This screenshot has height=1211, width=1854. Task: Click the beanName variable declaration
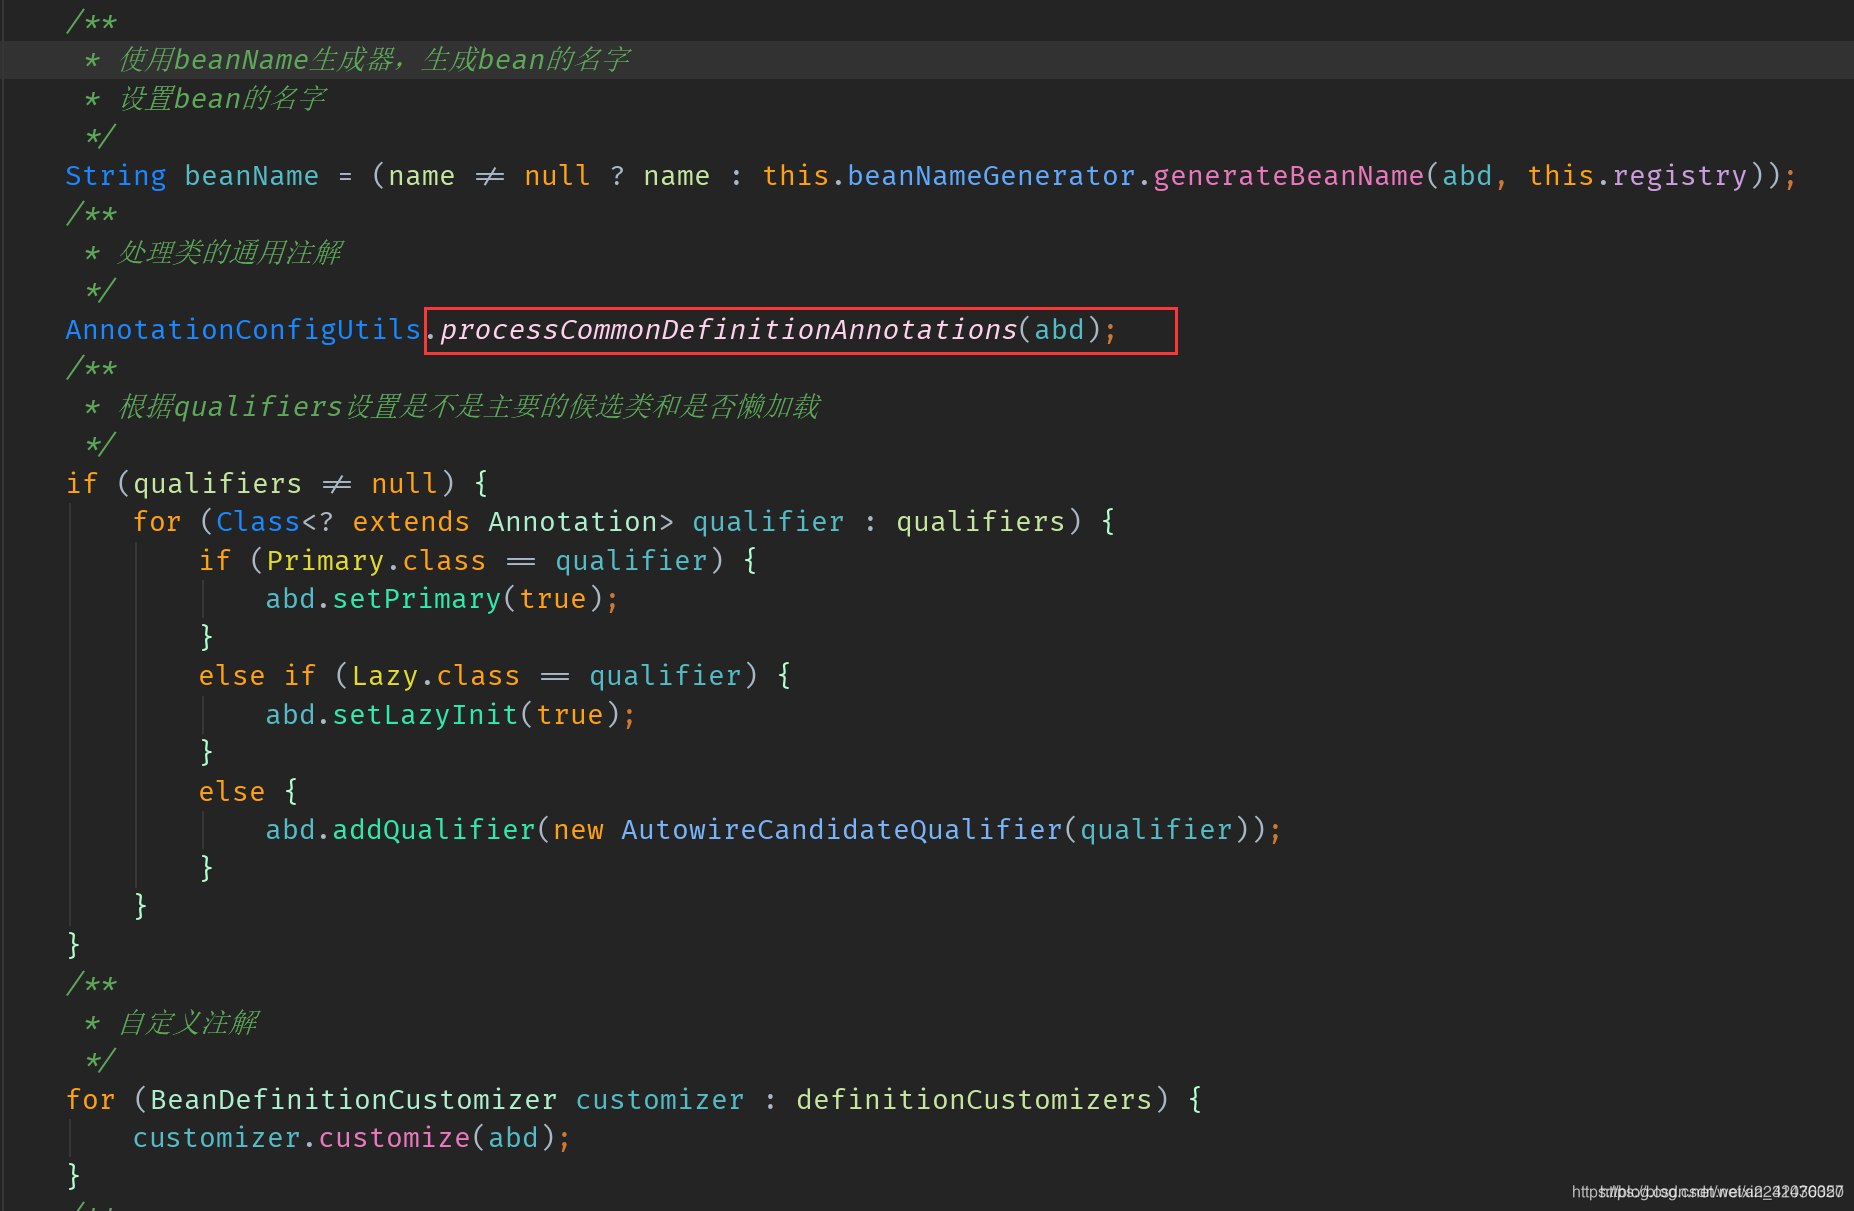(252, 176)
